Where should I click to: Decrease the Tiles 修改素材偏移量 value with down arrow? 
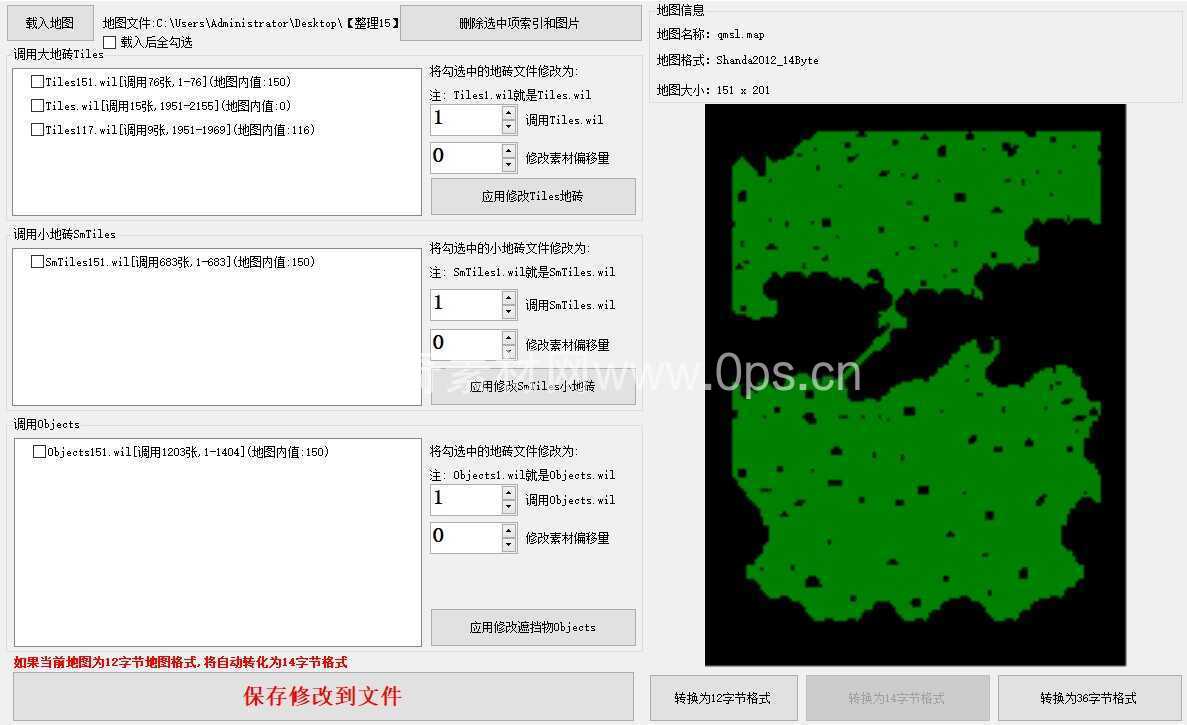point(509,165)
